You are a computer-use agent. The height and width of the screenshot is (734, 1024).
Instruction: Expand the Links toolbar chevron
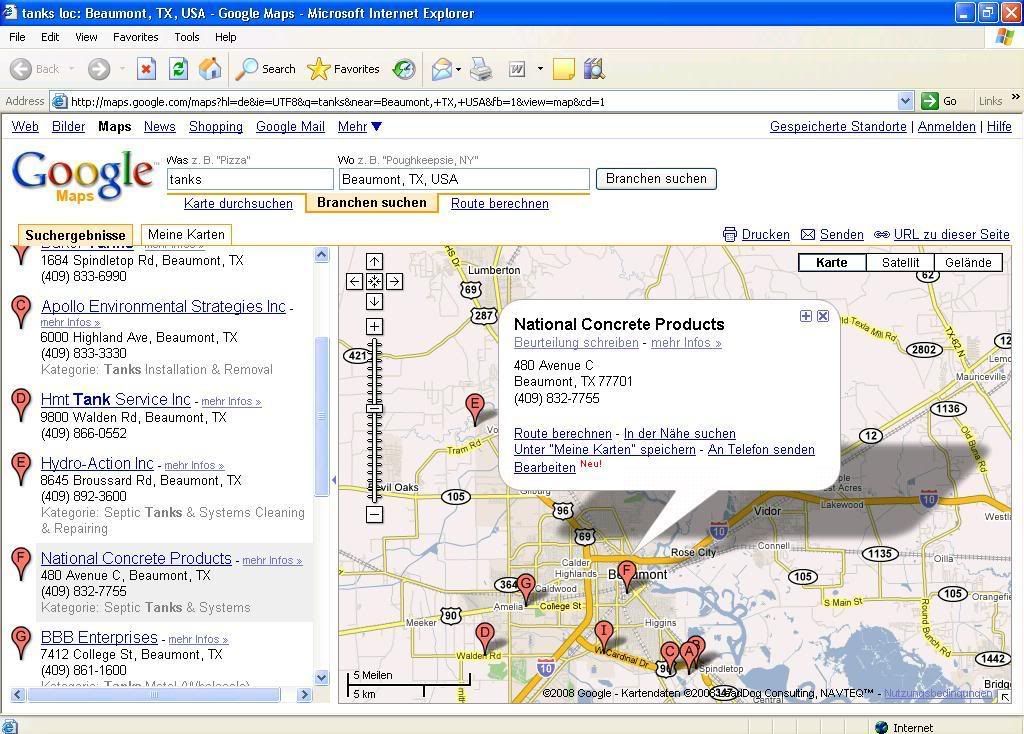(x=1016, y=97)
